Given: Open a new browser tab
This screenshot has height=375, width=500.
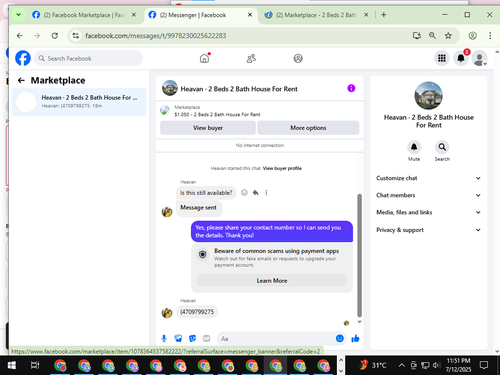Looking at the screenshot, I should [384, 15].
